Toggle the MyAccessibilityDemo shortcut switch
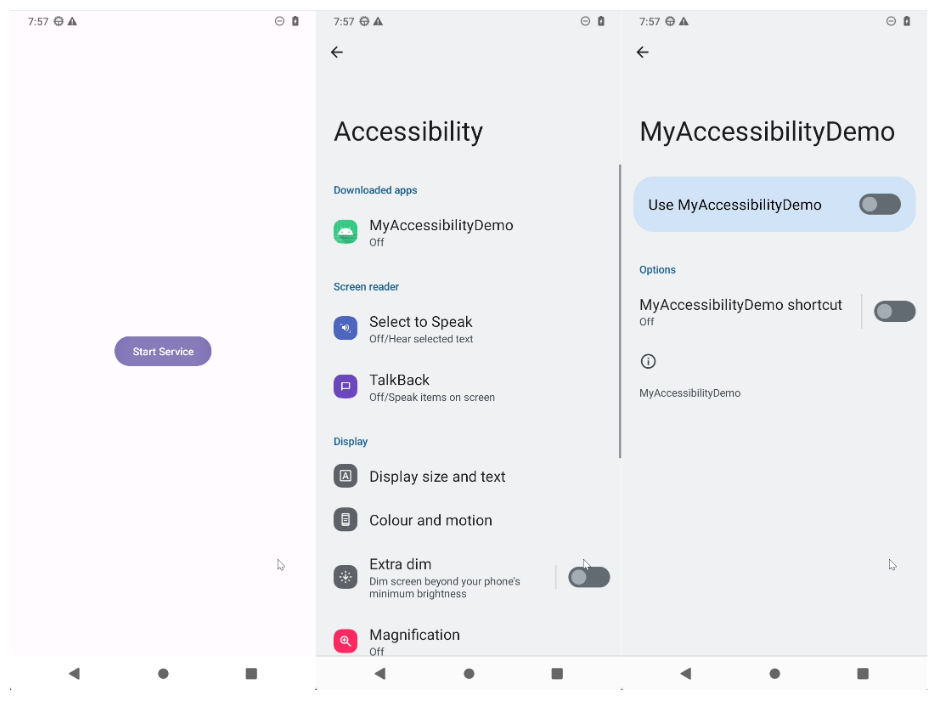 coord(894,311)
